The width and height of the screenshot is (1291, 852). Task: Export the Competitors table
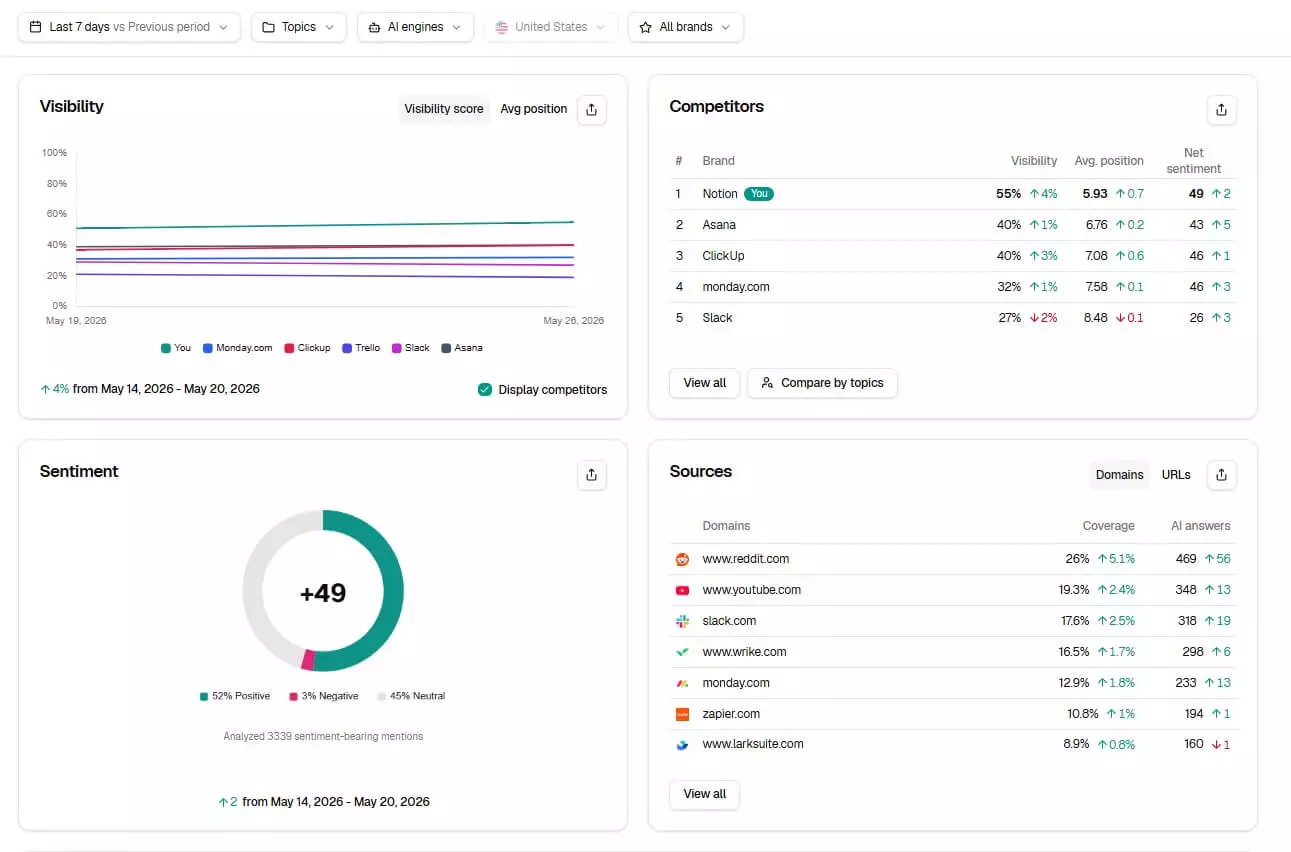tap(1221, 110)
